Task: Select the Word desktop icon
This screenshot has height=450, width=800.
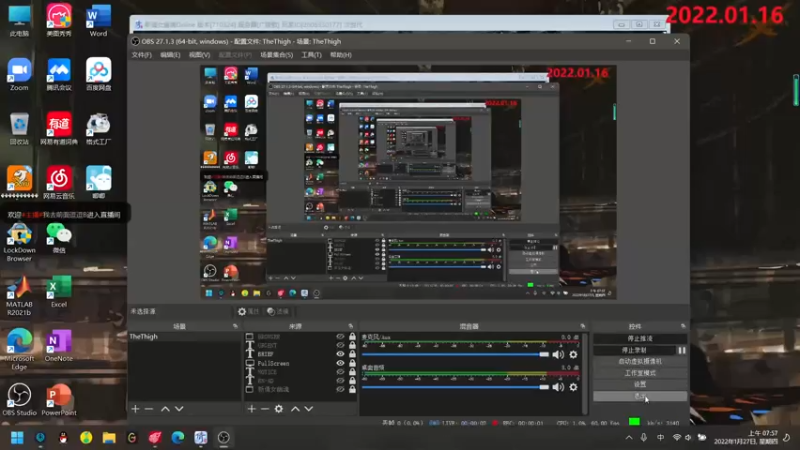Action: click(x=98, y=20)
